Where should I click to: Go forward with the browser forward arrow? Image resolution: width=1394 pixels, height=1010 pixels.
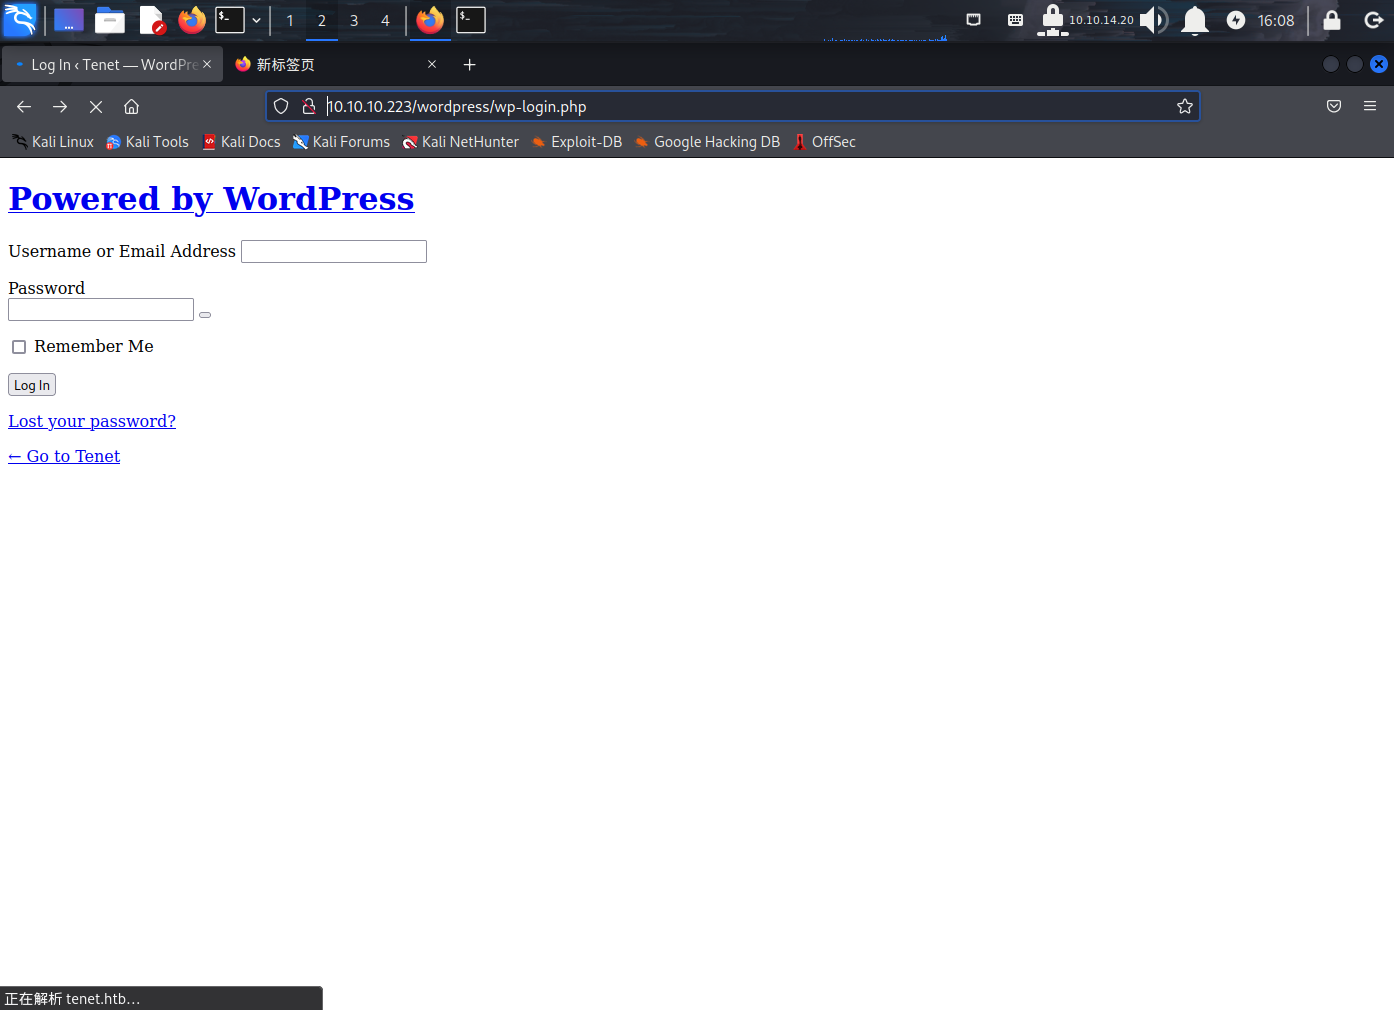(x=60, y=106)
